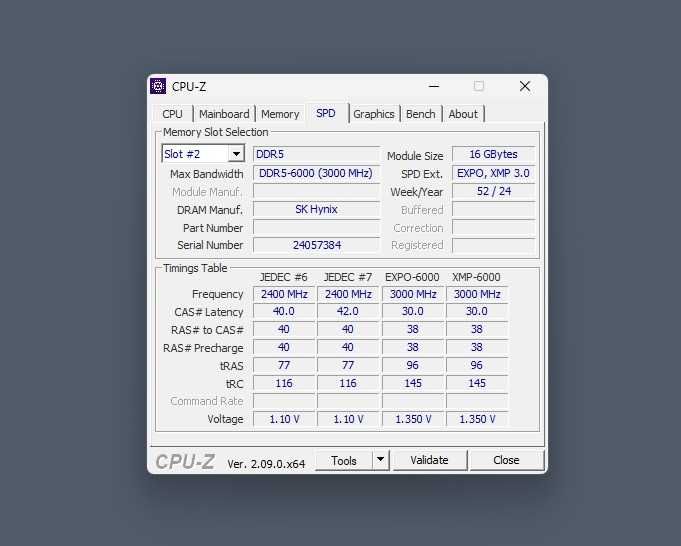Image resolution: width=681 pixels, height=546 pixels.
Task: Click the Close button at bottom
Action: pos(506,460)
